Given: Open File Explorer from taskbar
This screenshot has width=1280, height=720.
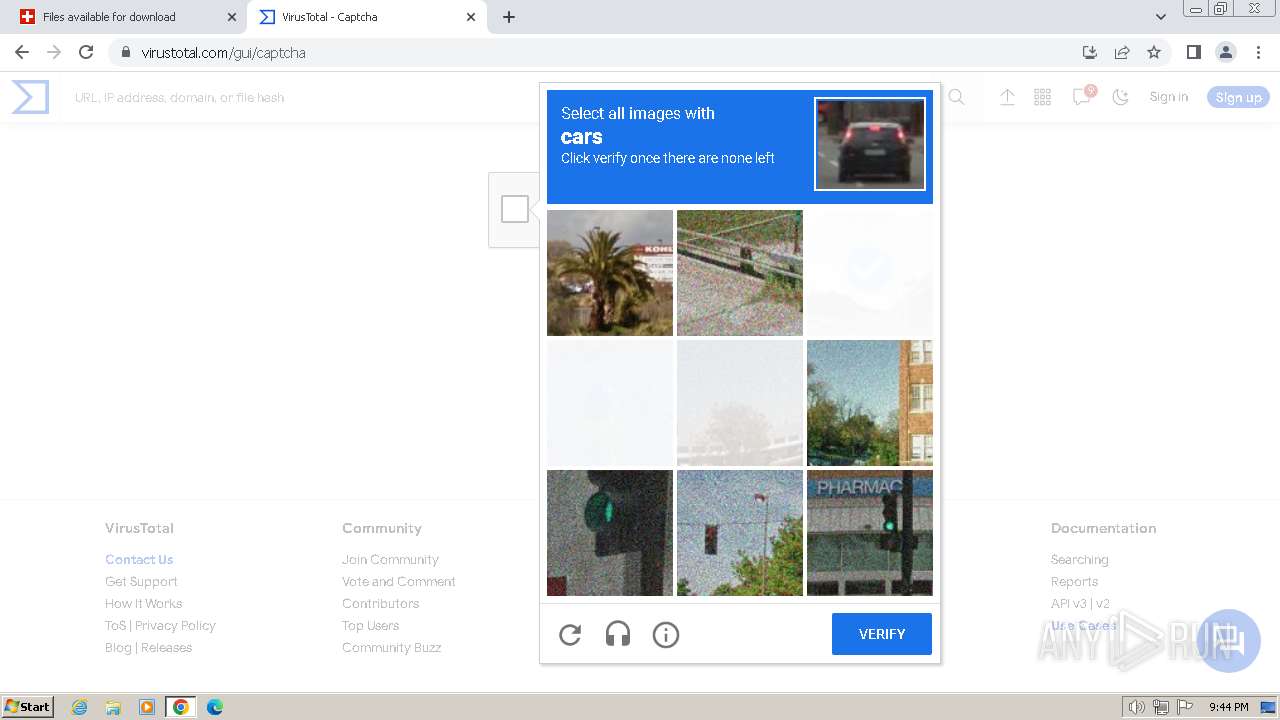Looking at the screenshot, I should click(113, 707).
